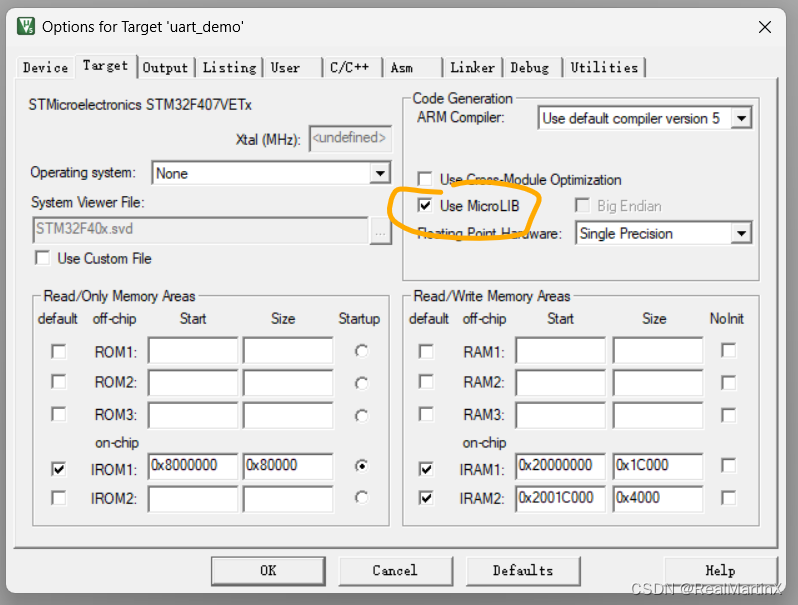Click the Cancel button
The height and width of the screenshot is (605, 798).
click(395, 571)
